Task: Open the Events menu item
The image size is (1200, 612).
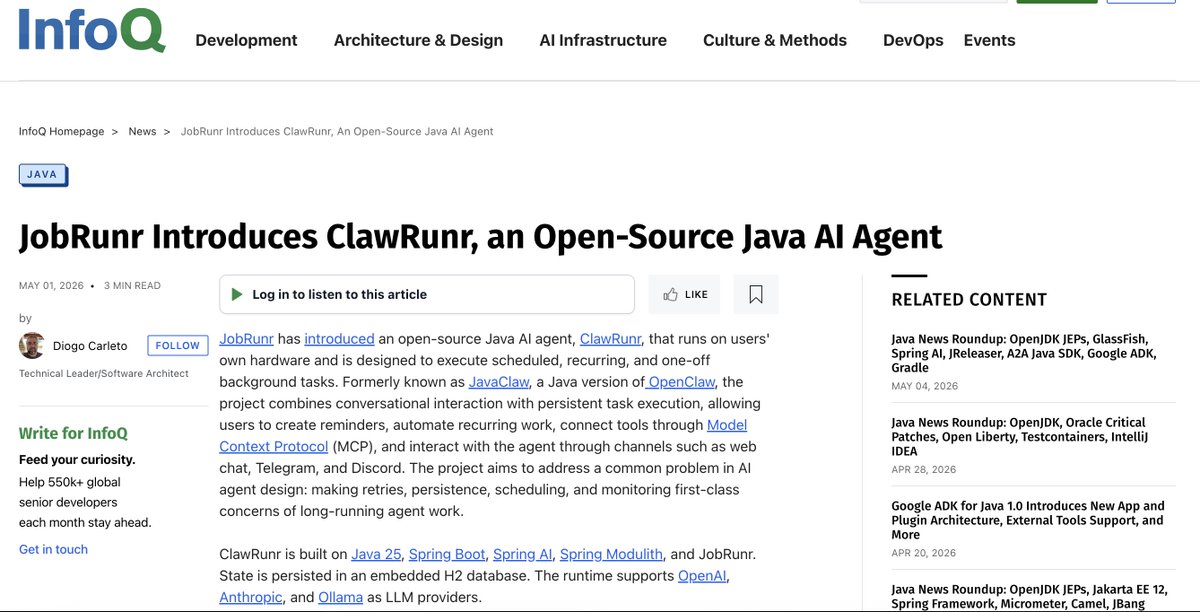Action: 989,40
